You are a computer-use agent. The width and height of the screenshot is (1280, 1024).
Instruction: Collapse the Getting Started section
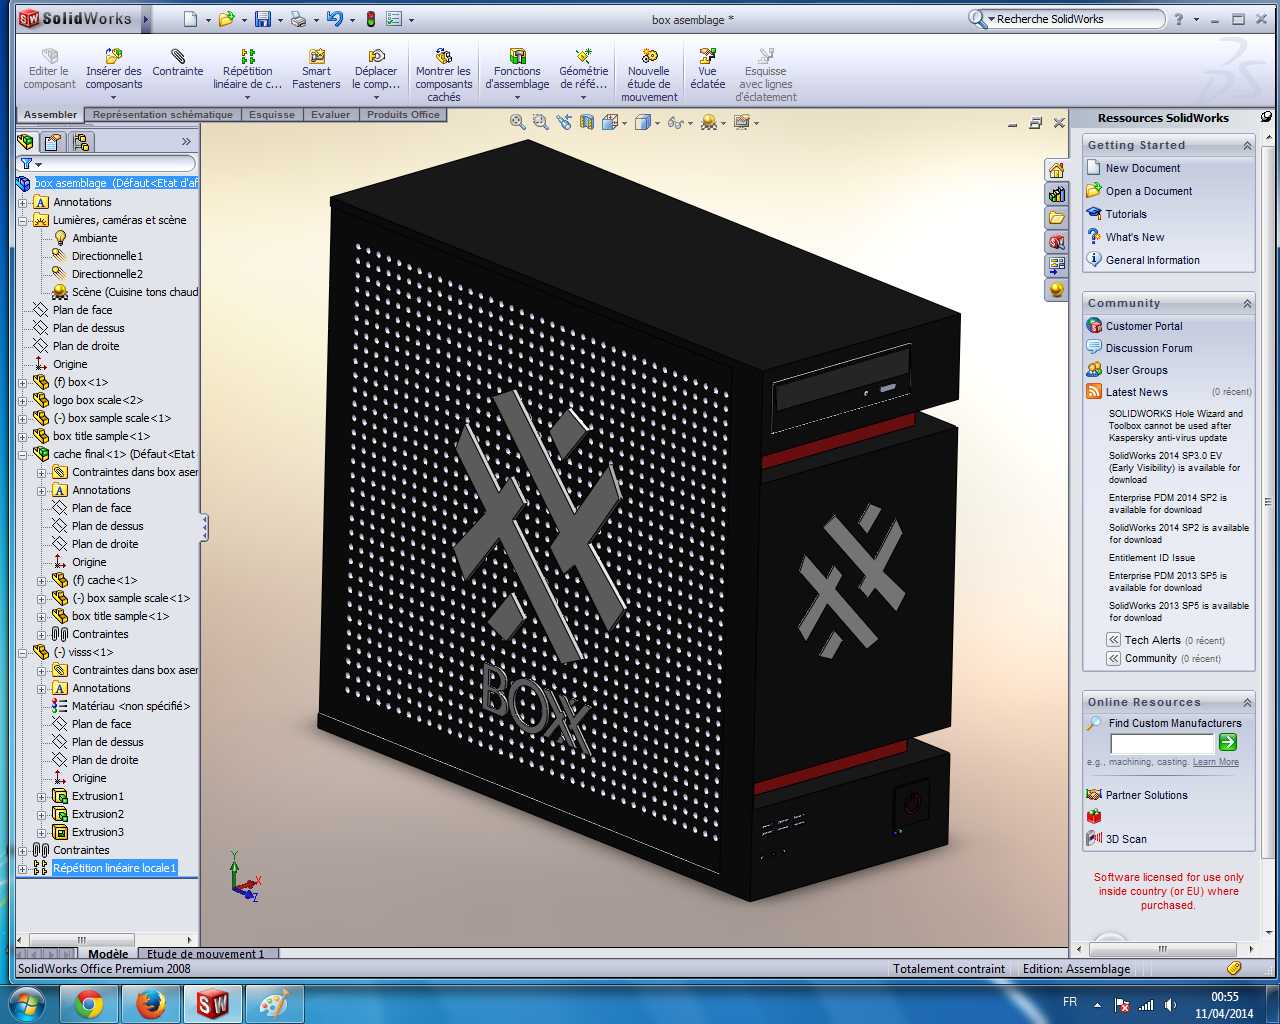point(1247,146)
